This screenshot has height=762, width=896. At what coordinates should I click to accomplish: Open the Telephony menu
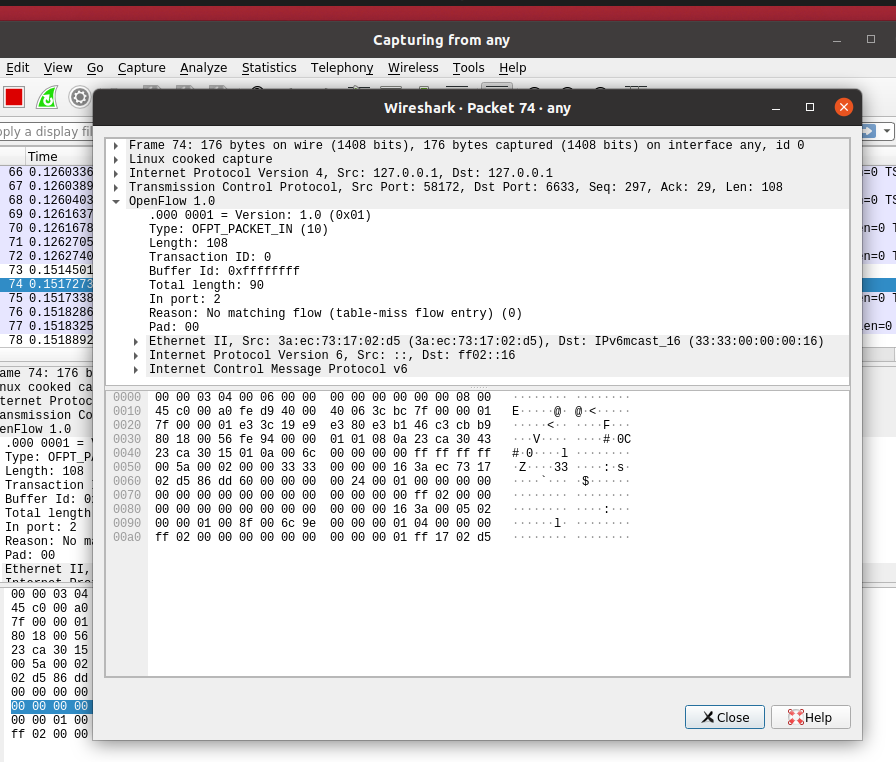pyautogui.click(x=342, y=67)
